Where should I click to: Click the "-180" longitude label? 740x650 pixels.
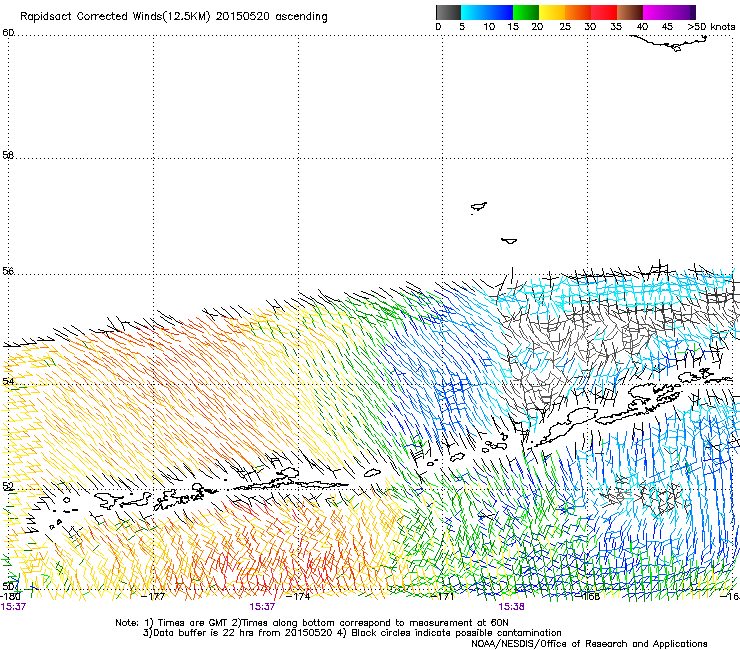point(11,596)
